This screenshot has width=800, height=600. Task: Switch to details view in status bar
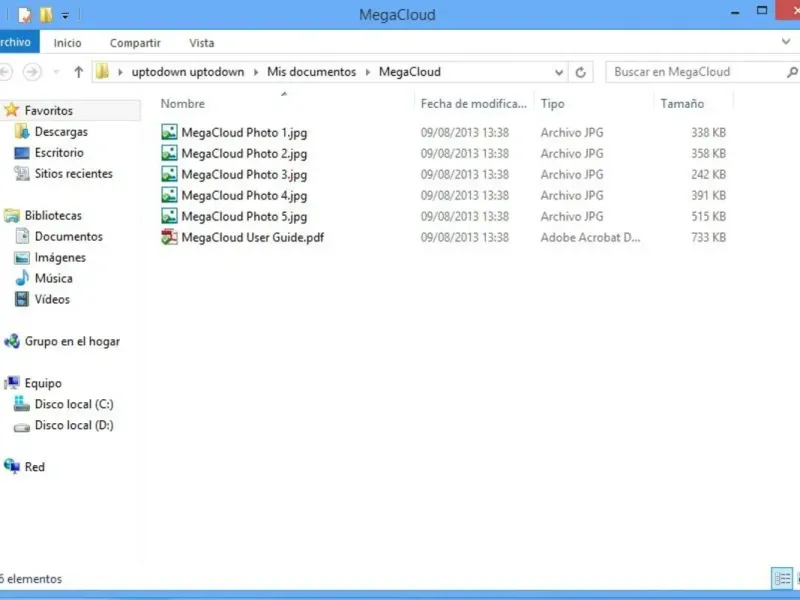tap(782, 579)
